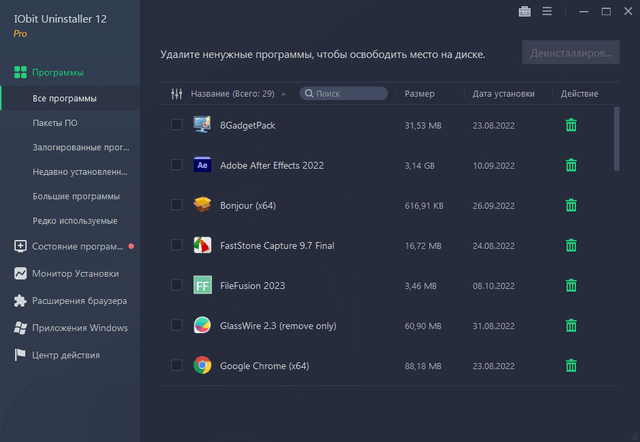
Task: Click the trash icon for 8GadgetPack
Action: 571,125
